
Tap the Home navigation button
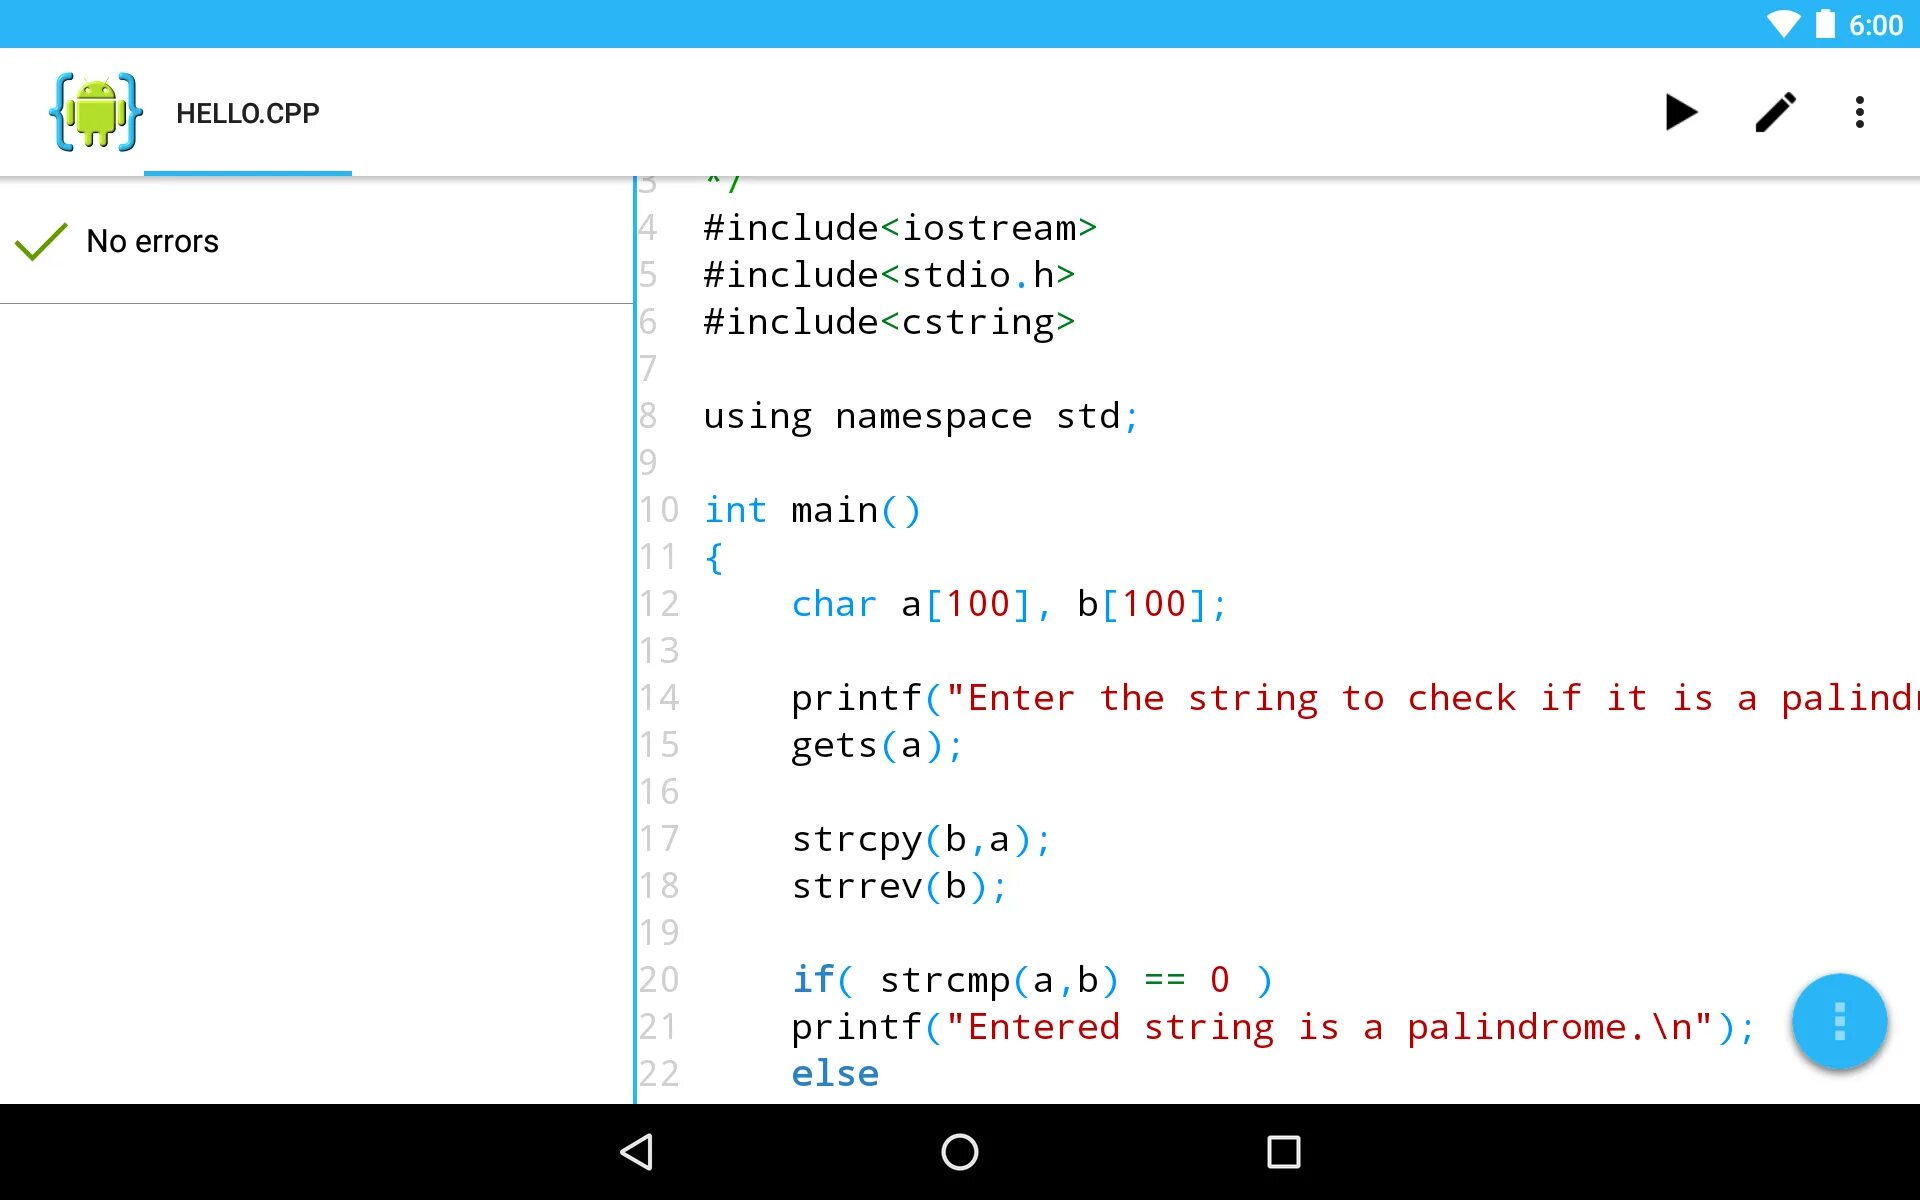(x=959, y=1152)
